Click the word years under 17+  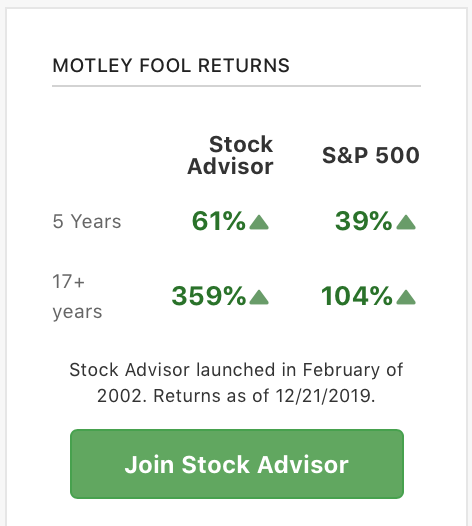pos(77,312)
